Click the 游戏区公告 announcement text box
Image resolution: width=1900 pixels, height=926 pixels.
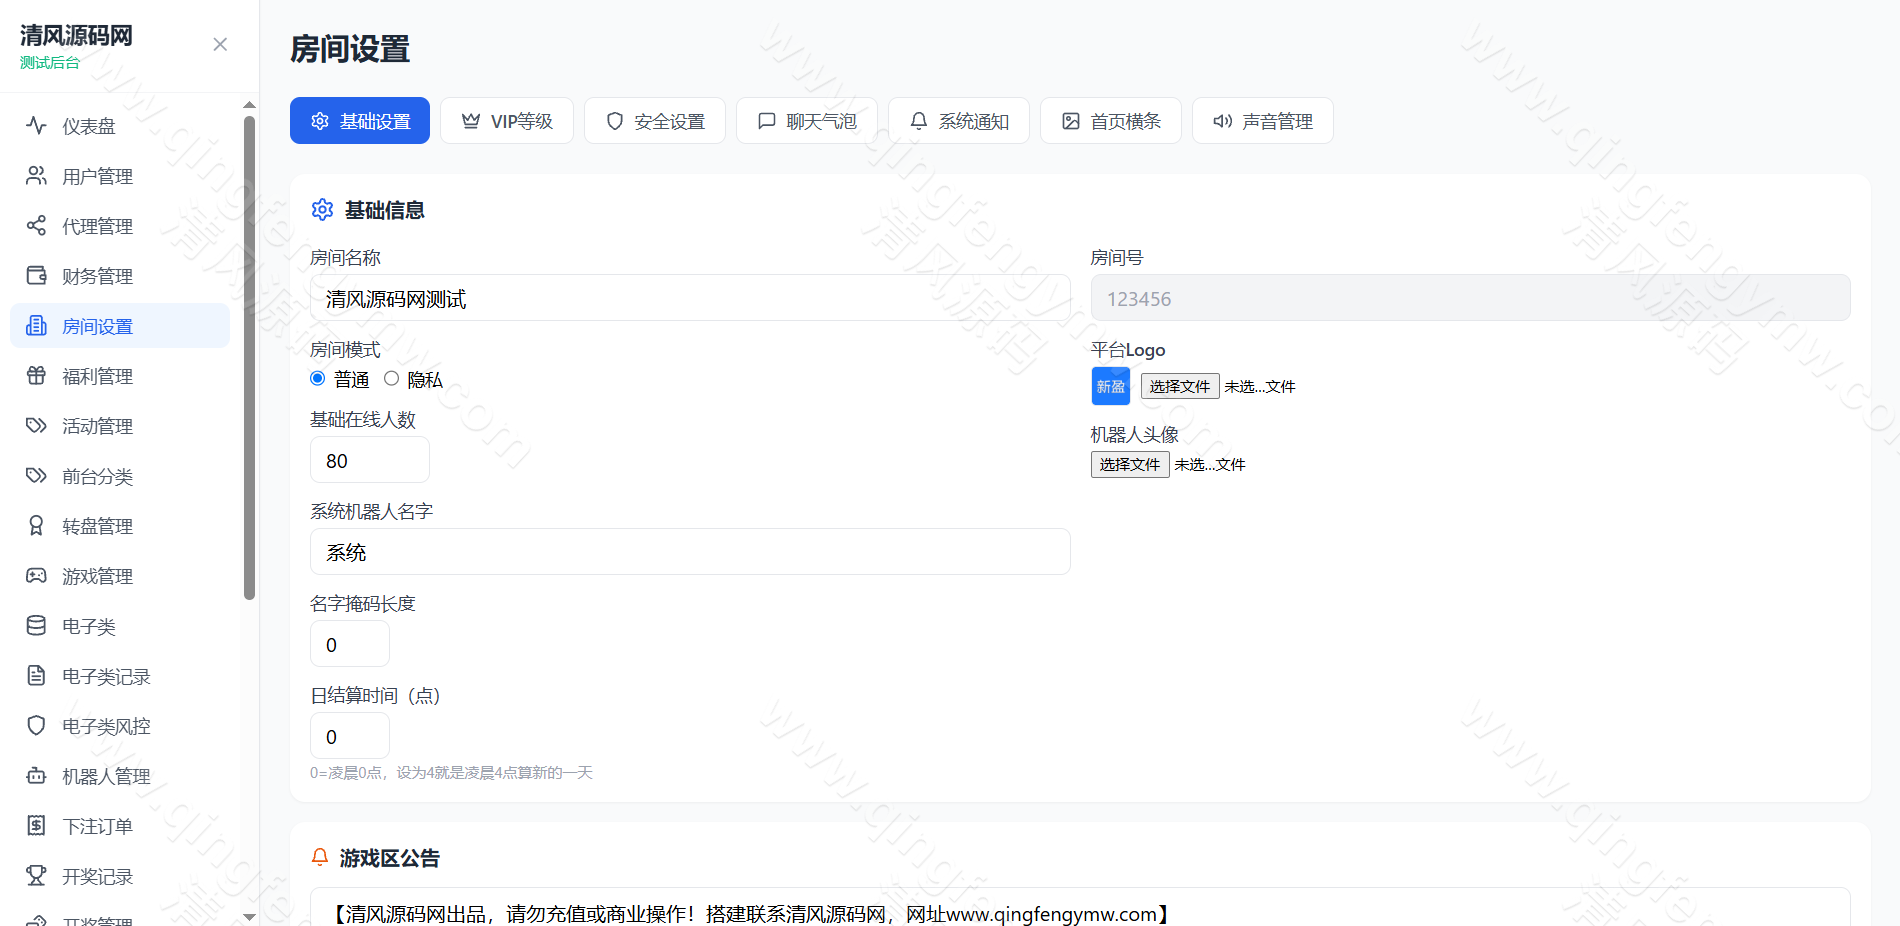tap(1080, 907)
